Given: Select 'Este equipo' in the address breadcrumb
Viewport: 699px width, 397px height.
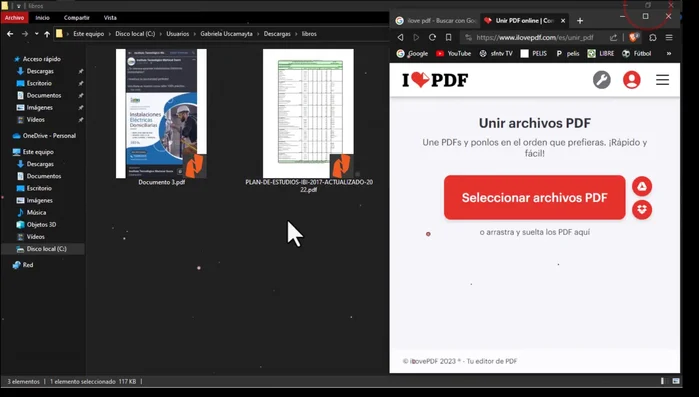Looking at the screenshot, I should tap(88, 34).
